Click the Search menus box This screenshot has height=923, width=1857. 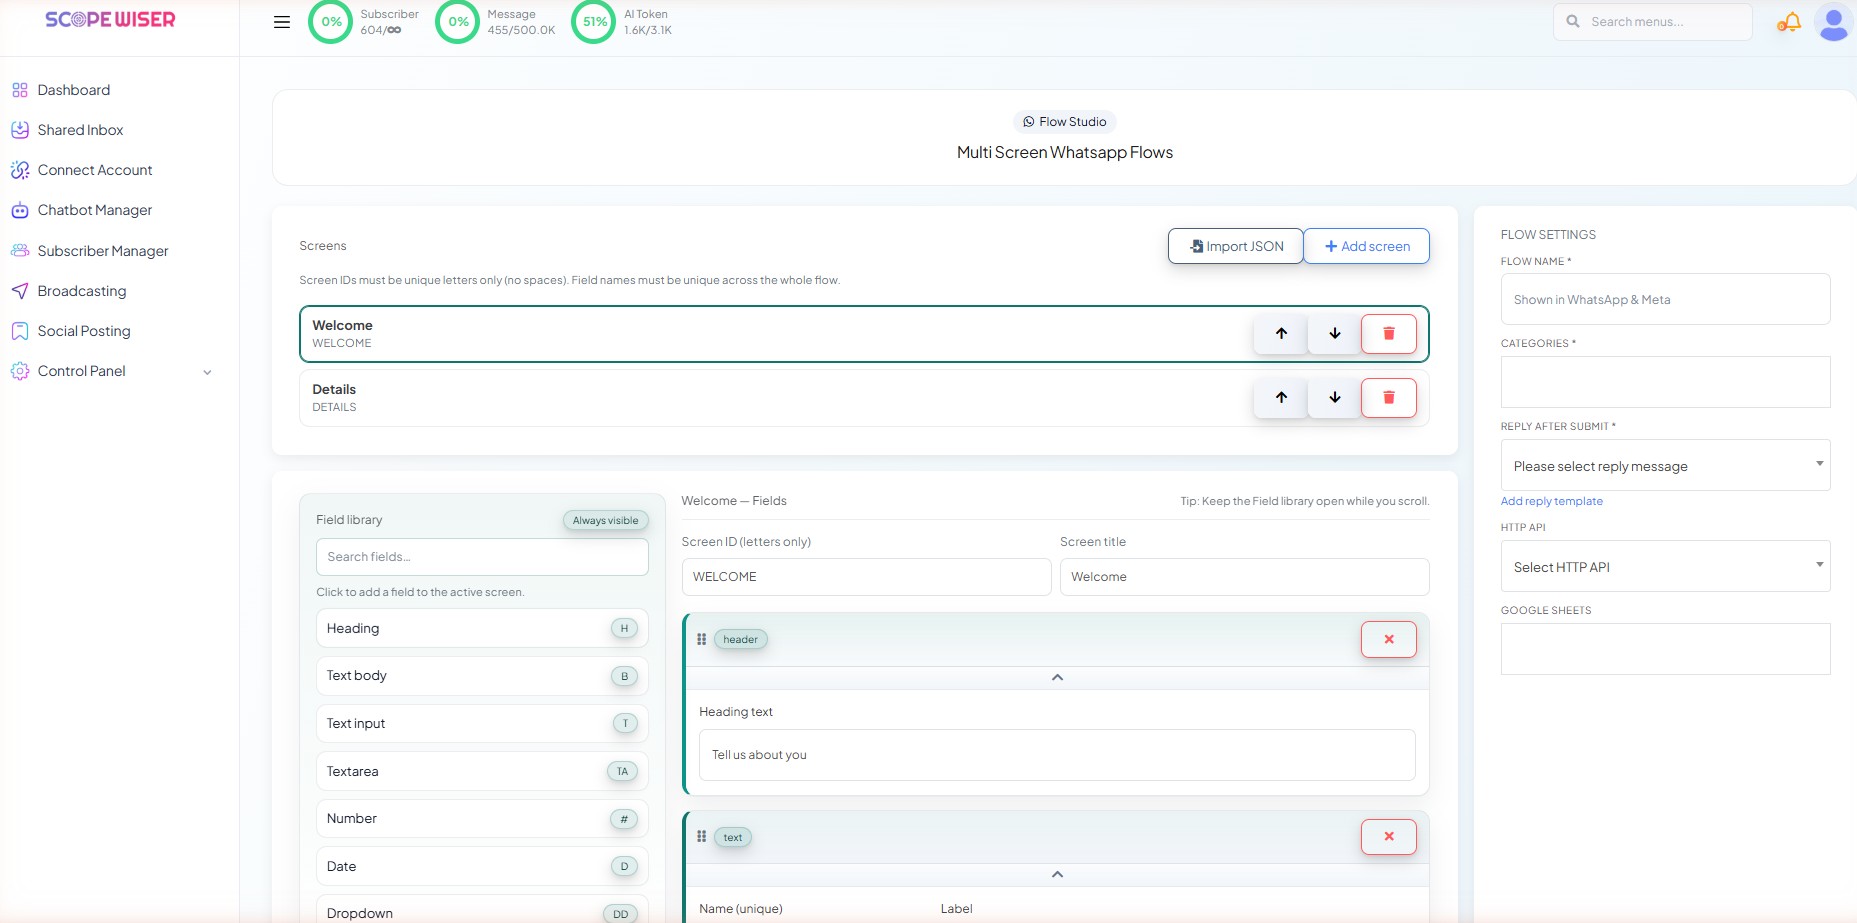(1653, 22)
